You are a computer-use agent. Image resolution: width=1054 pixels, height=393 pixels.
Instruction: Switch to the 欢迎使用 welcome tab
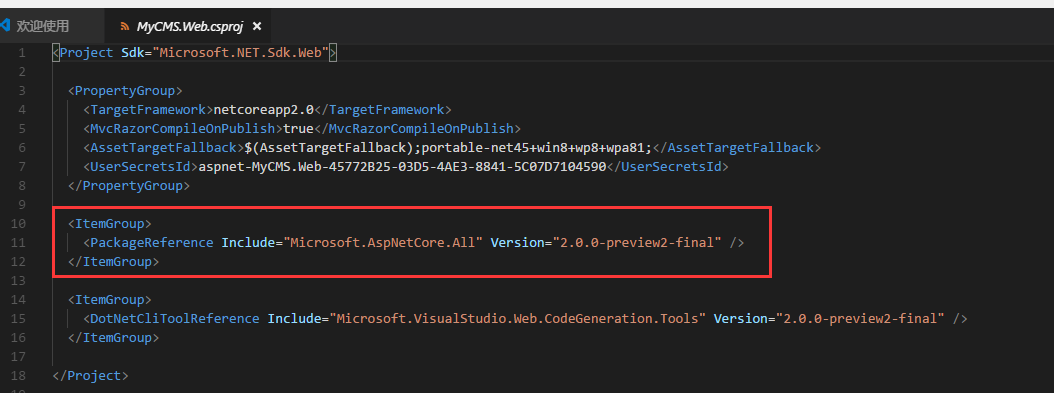tap(43, 26)
